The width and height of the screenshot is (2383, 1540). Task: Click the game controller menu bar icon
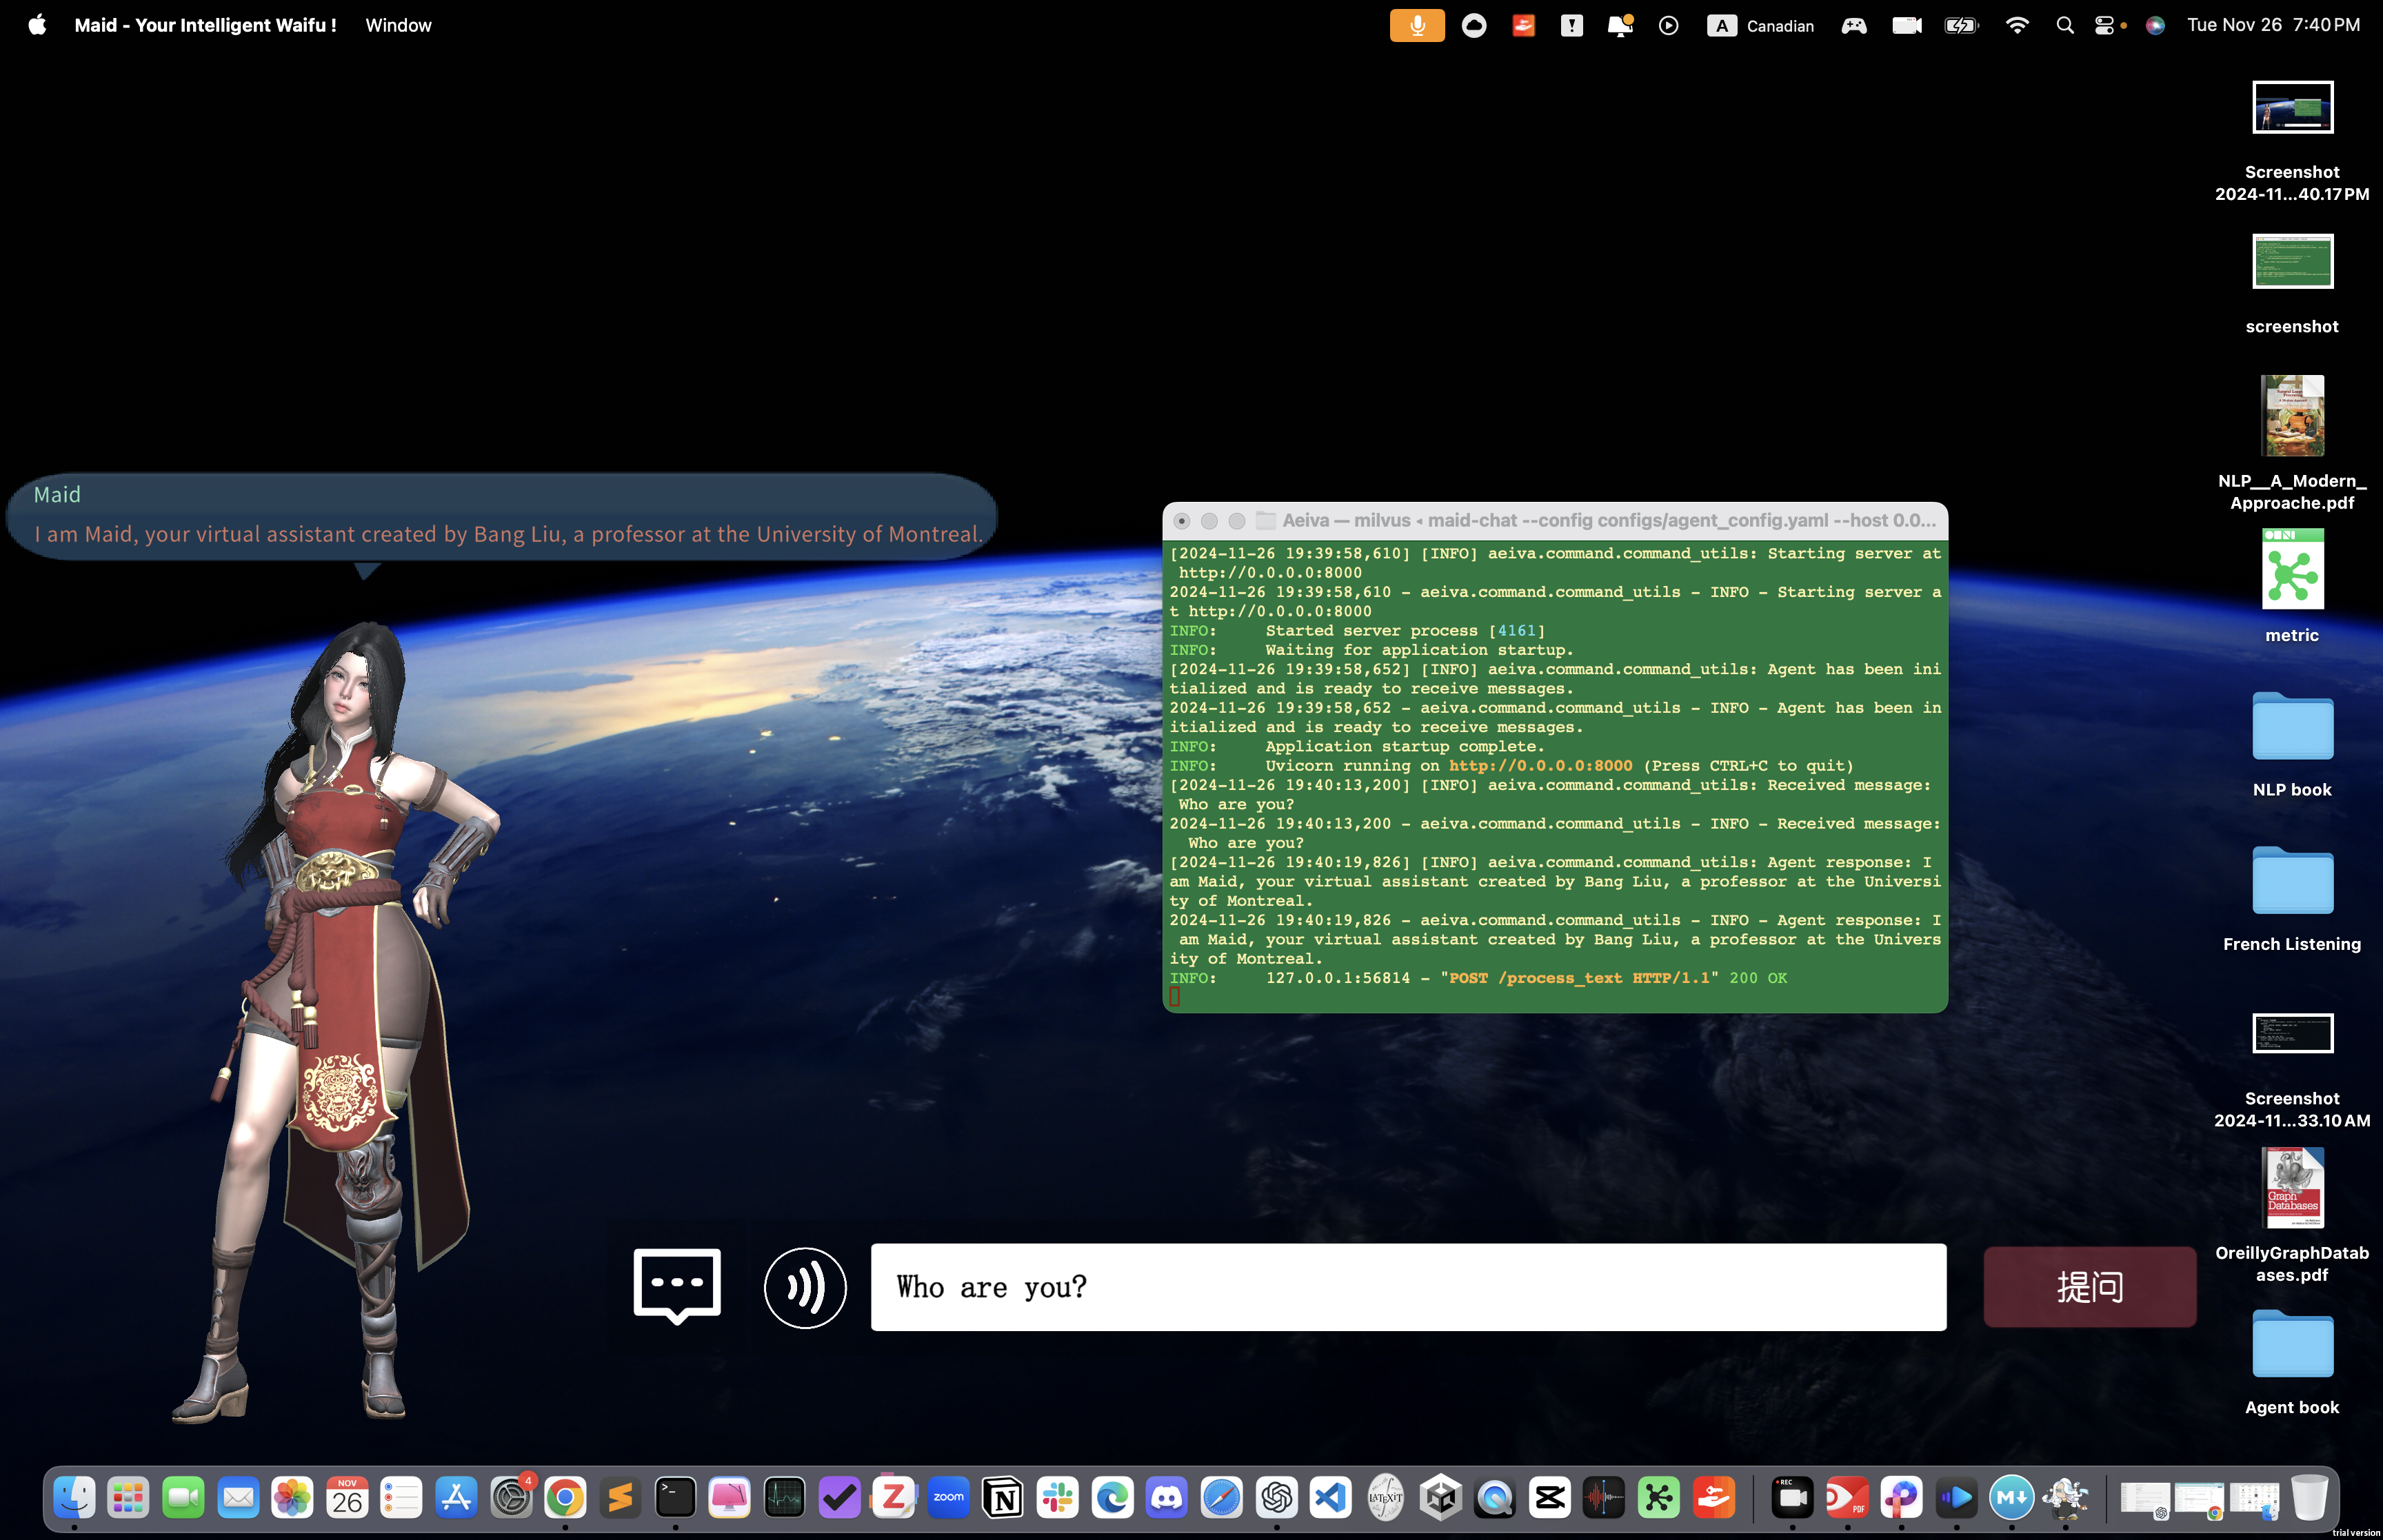[1854, 25]
